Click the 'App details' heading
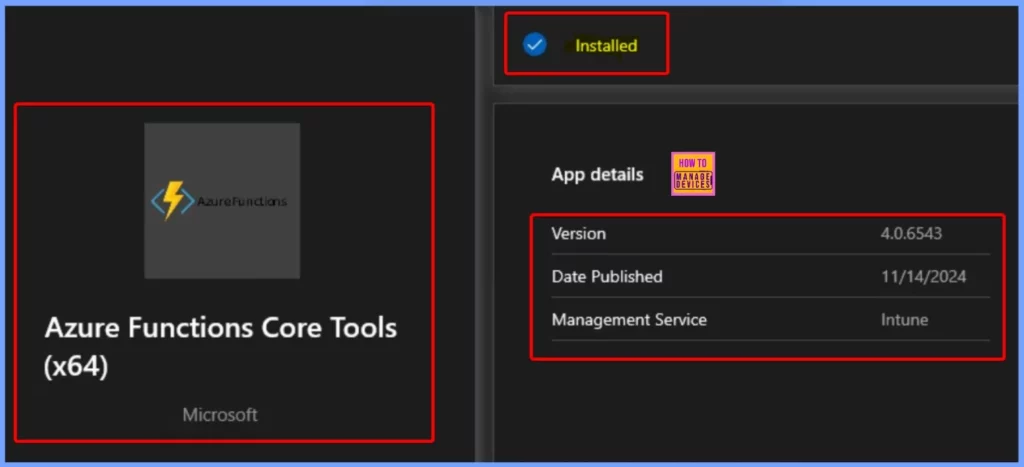Image resolution: width=1024 pixels, height=467 pixels. point(598,174)
